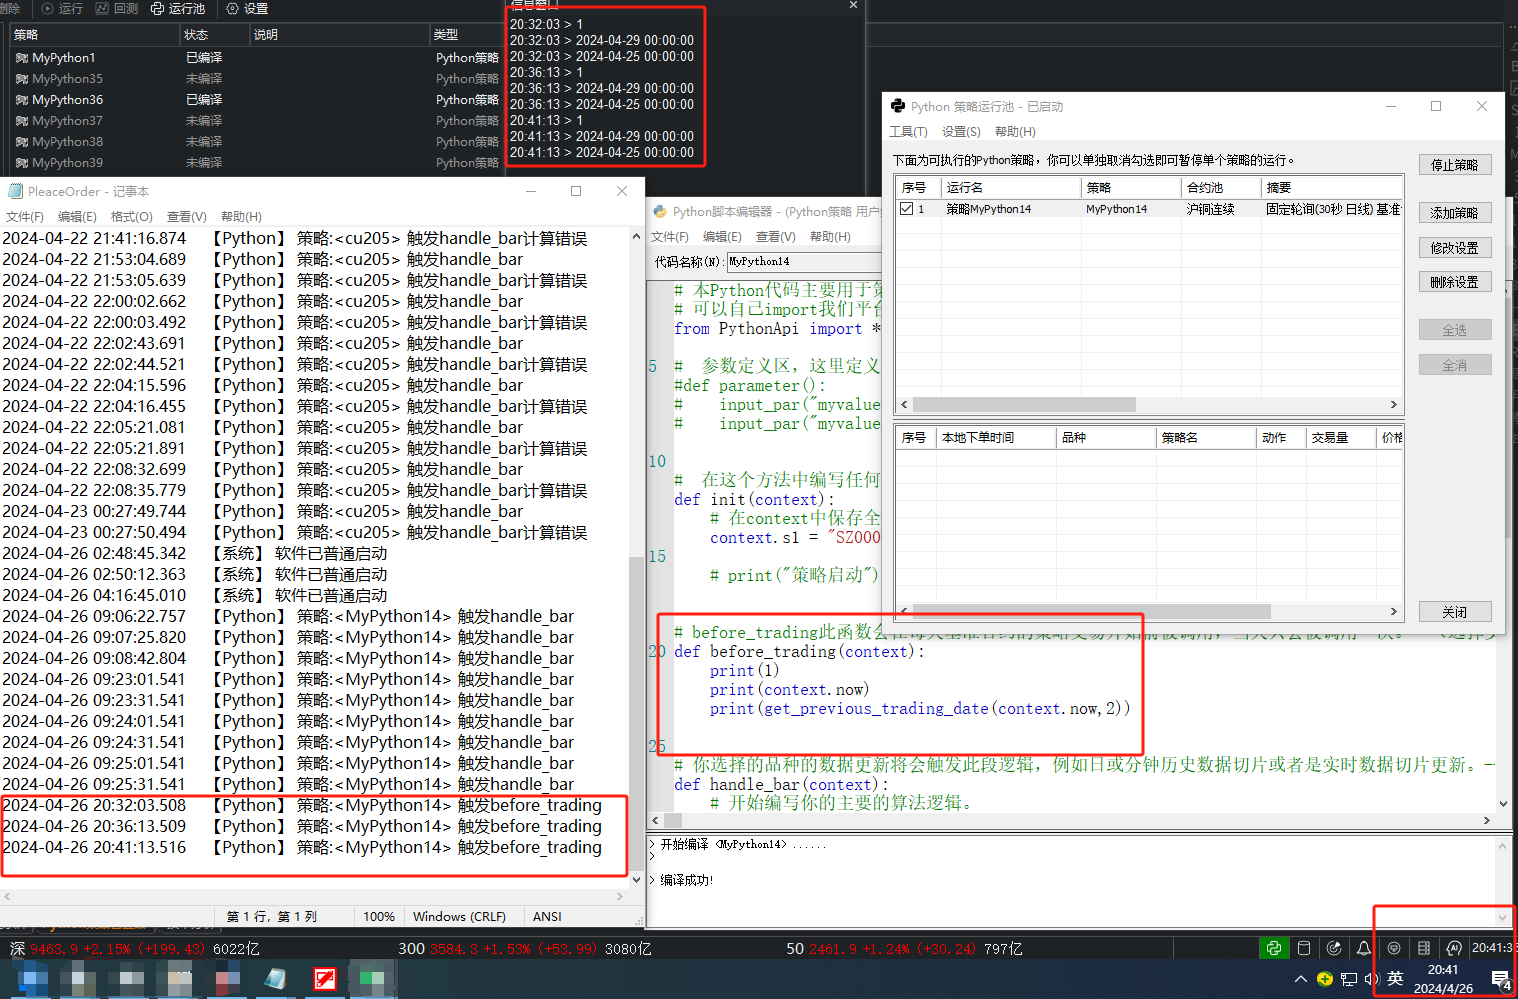
Task: Click the 运行 run icon in top toolbar
Action: point(47,8)
